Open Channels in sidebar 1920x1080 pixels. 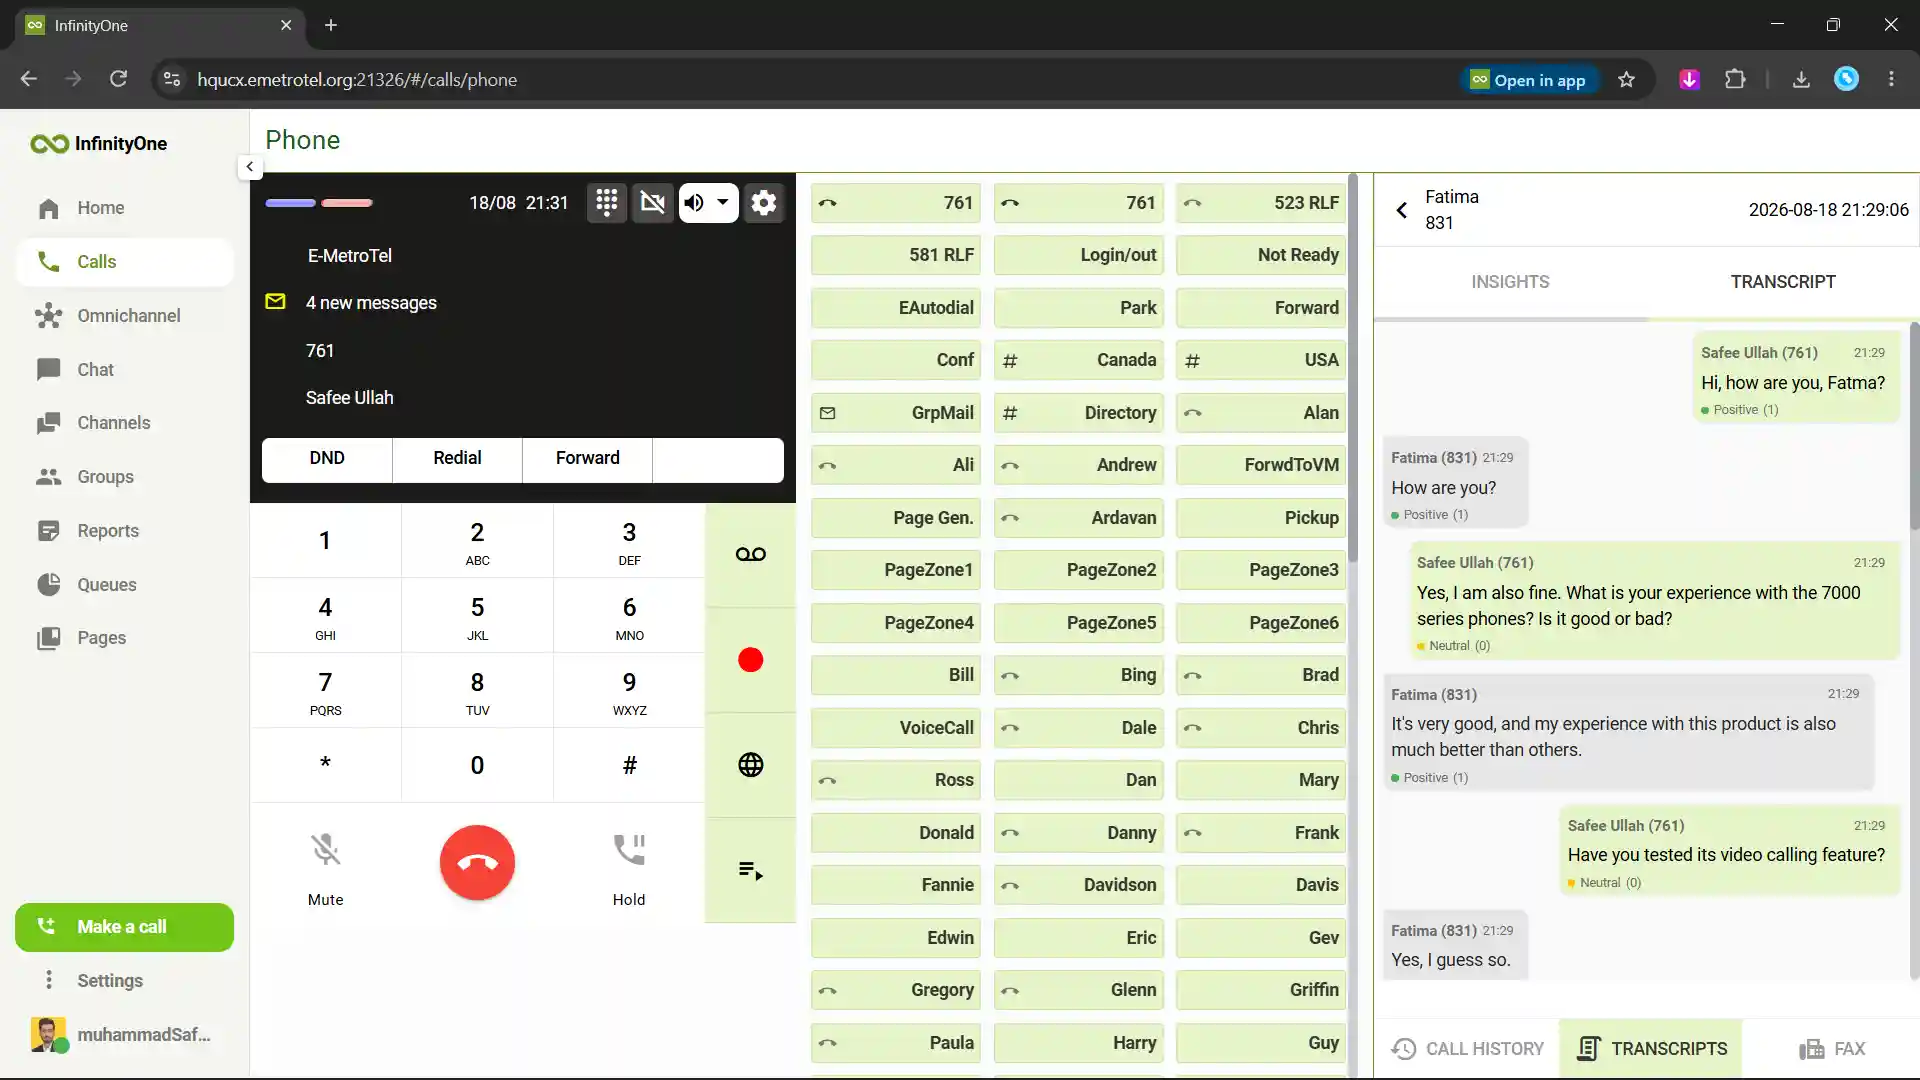pos(125,423)
